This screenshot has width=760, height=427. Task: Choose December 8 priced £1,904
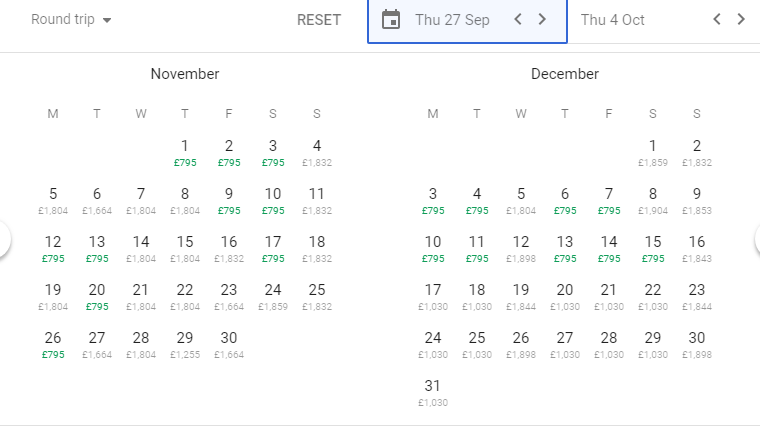click(653, 200)
